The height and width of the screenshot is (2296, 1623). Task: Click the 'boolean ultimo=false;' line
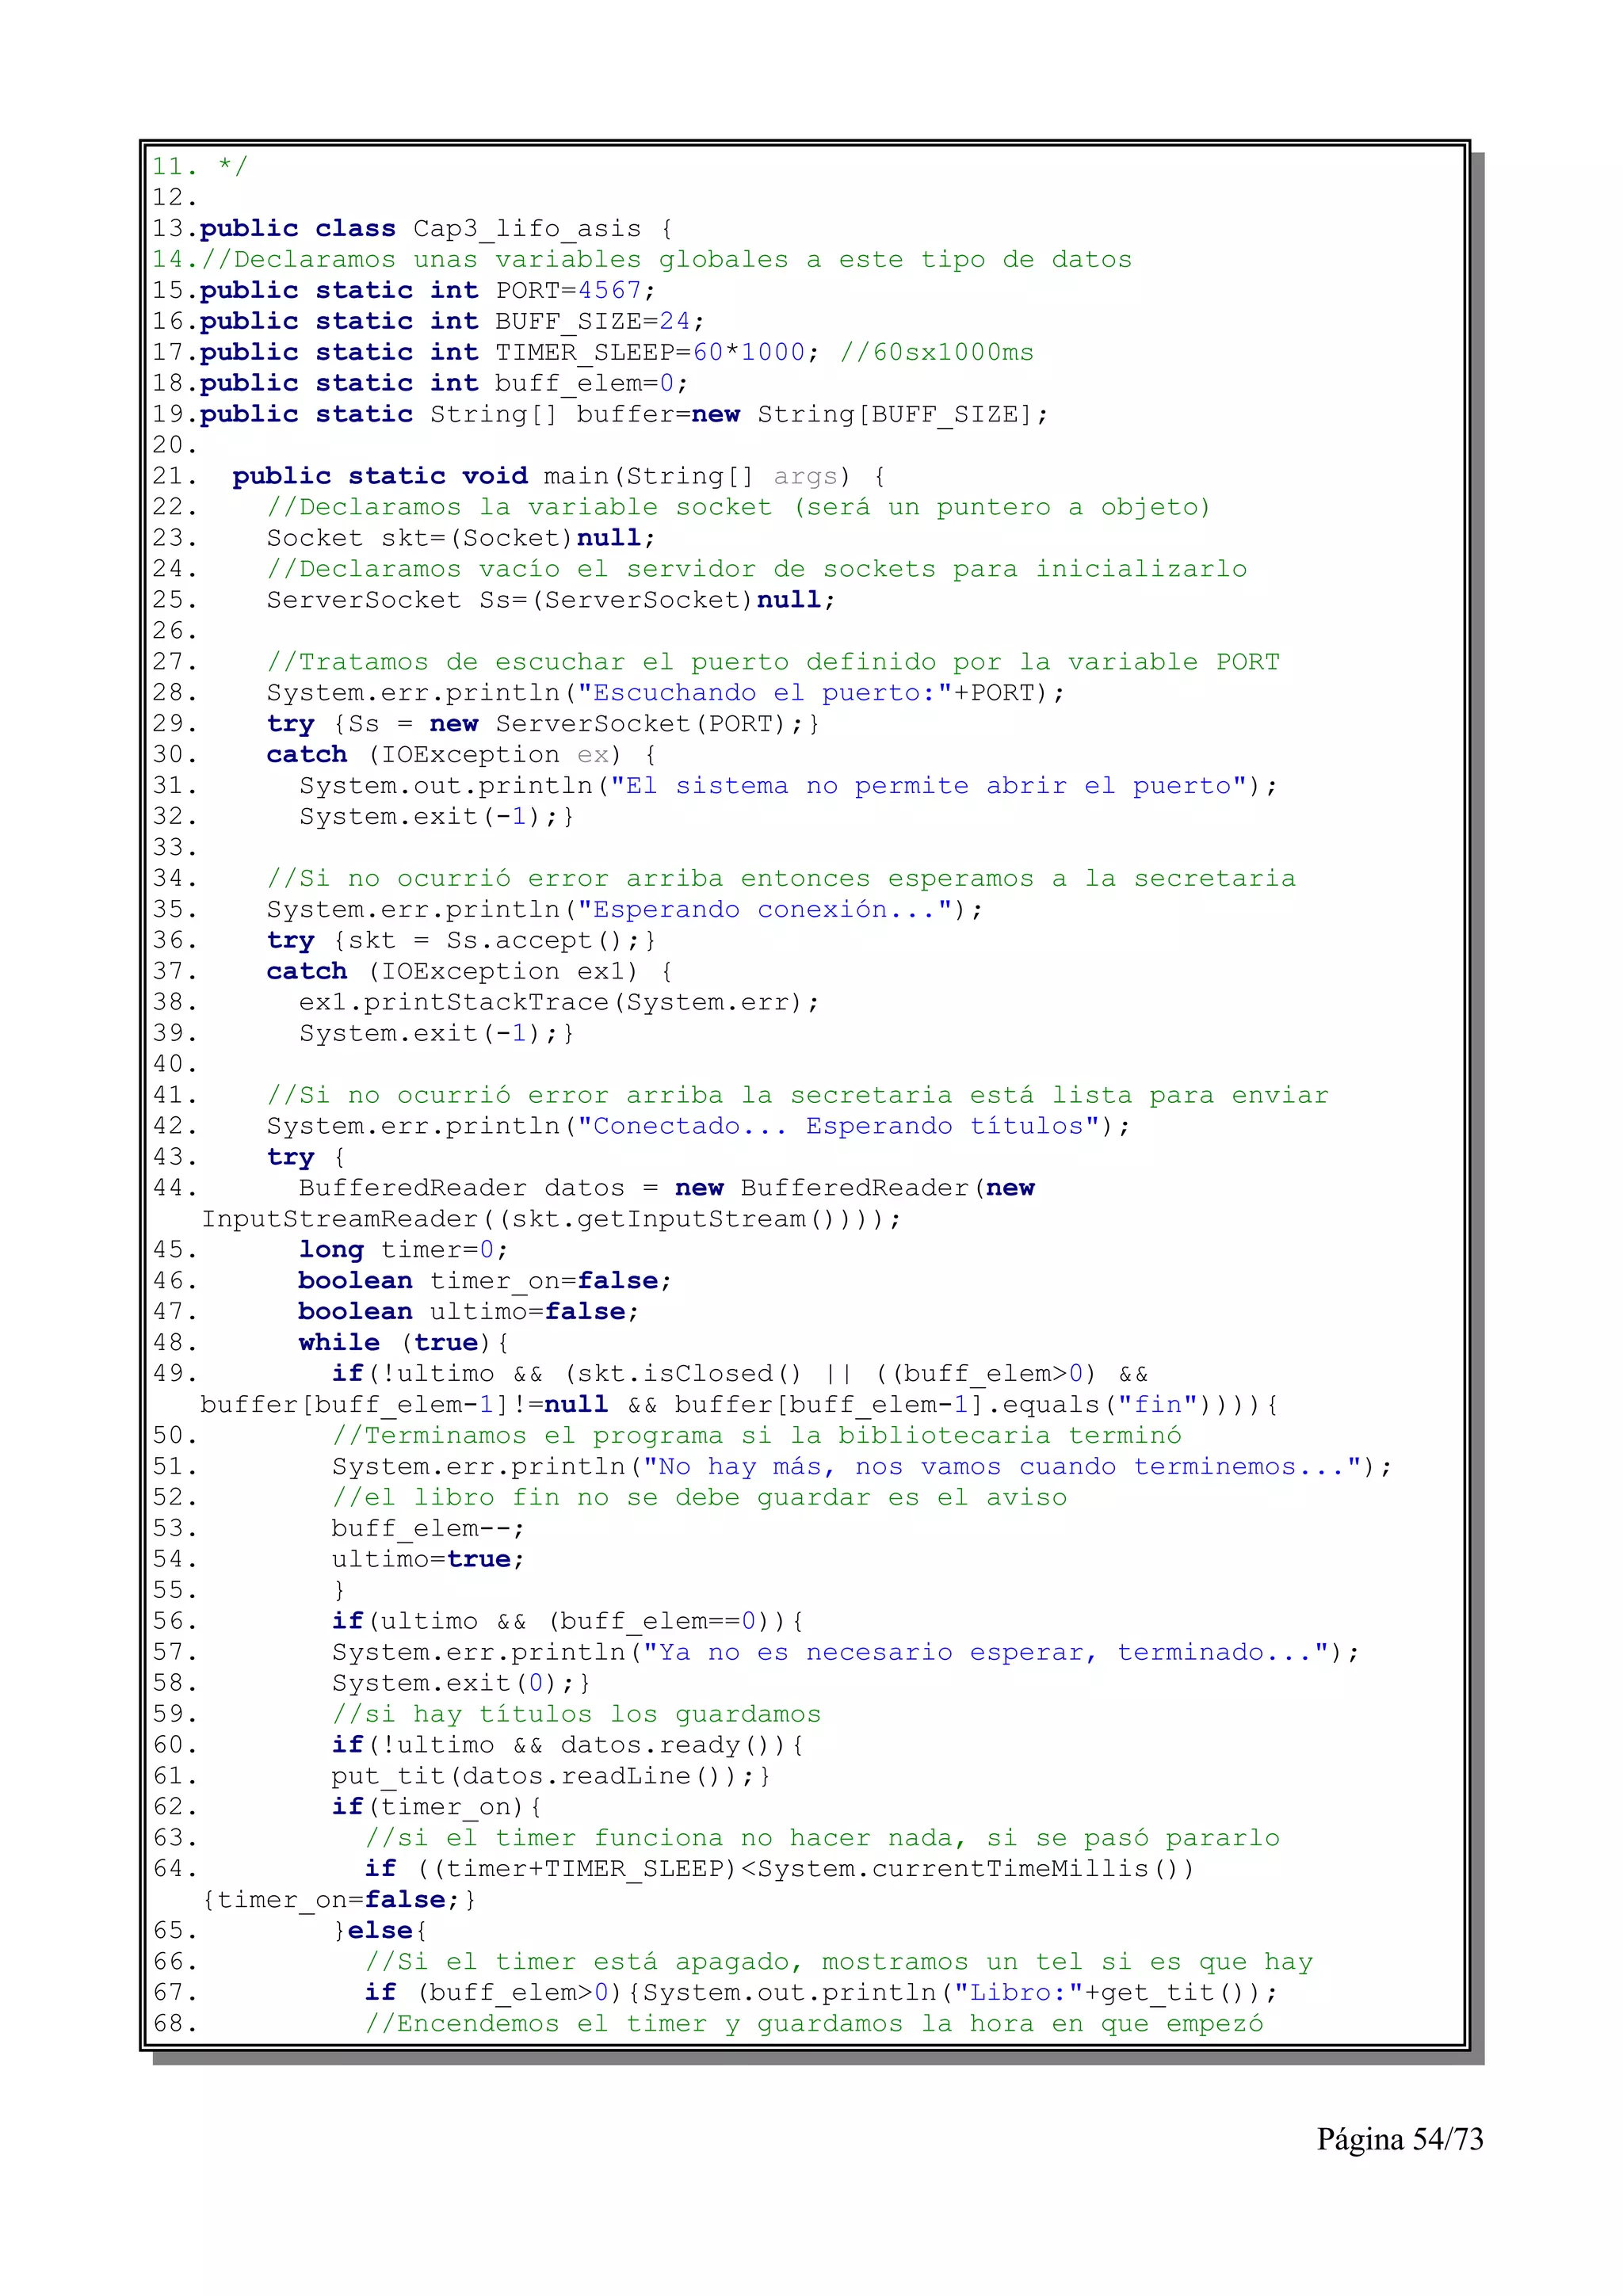coord(469,1313)
